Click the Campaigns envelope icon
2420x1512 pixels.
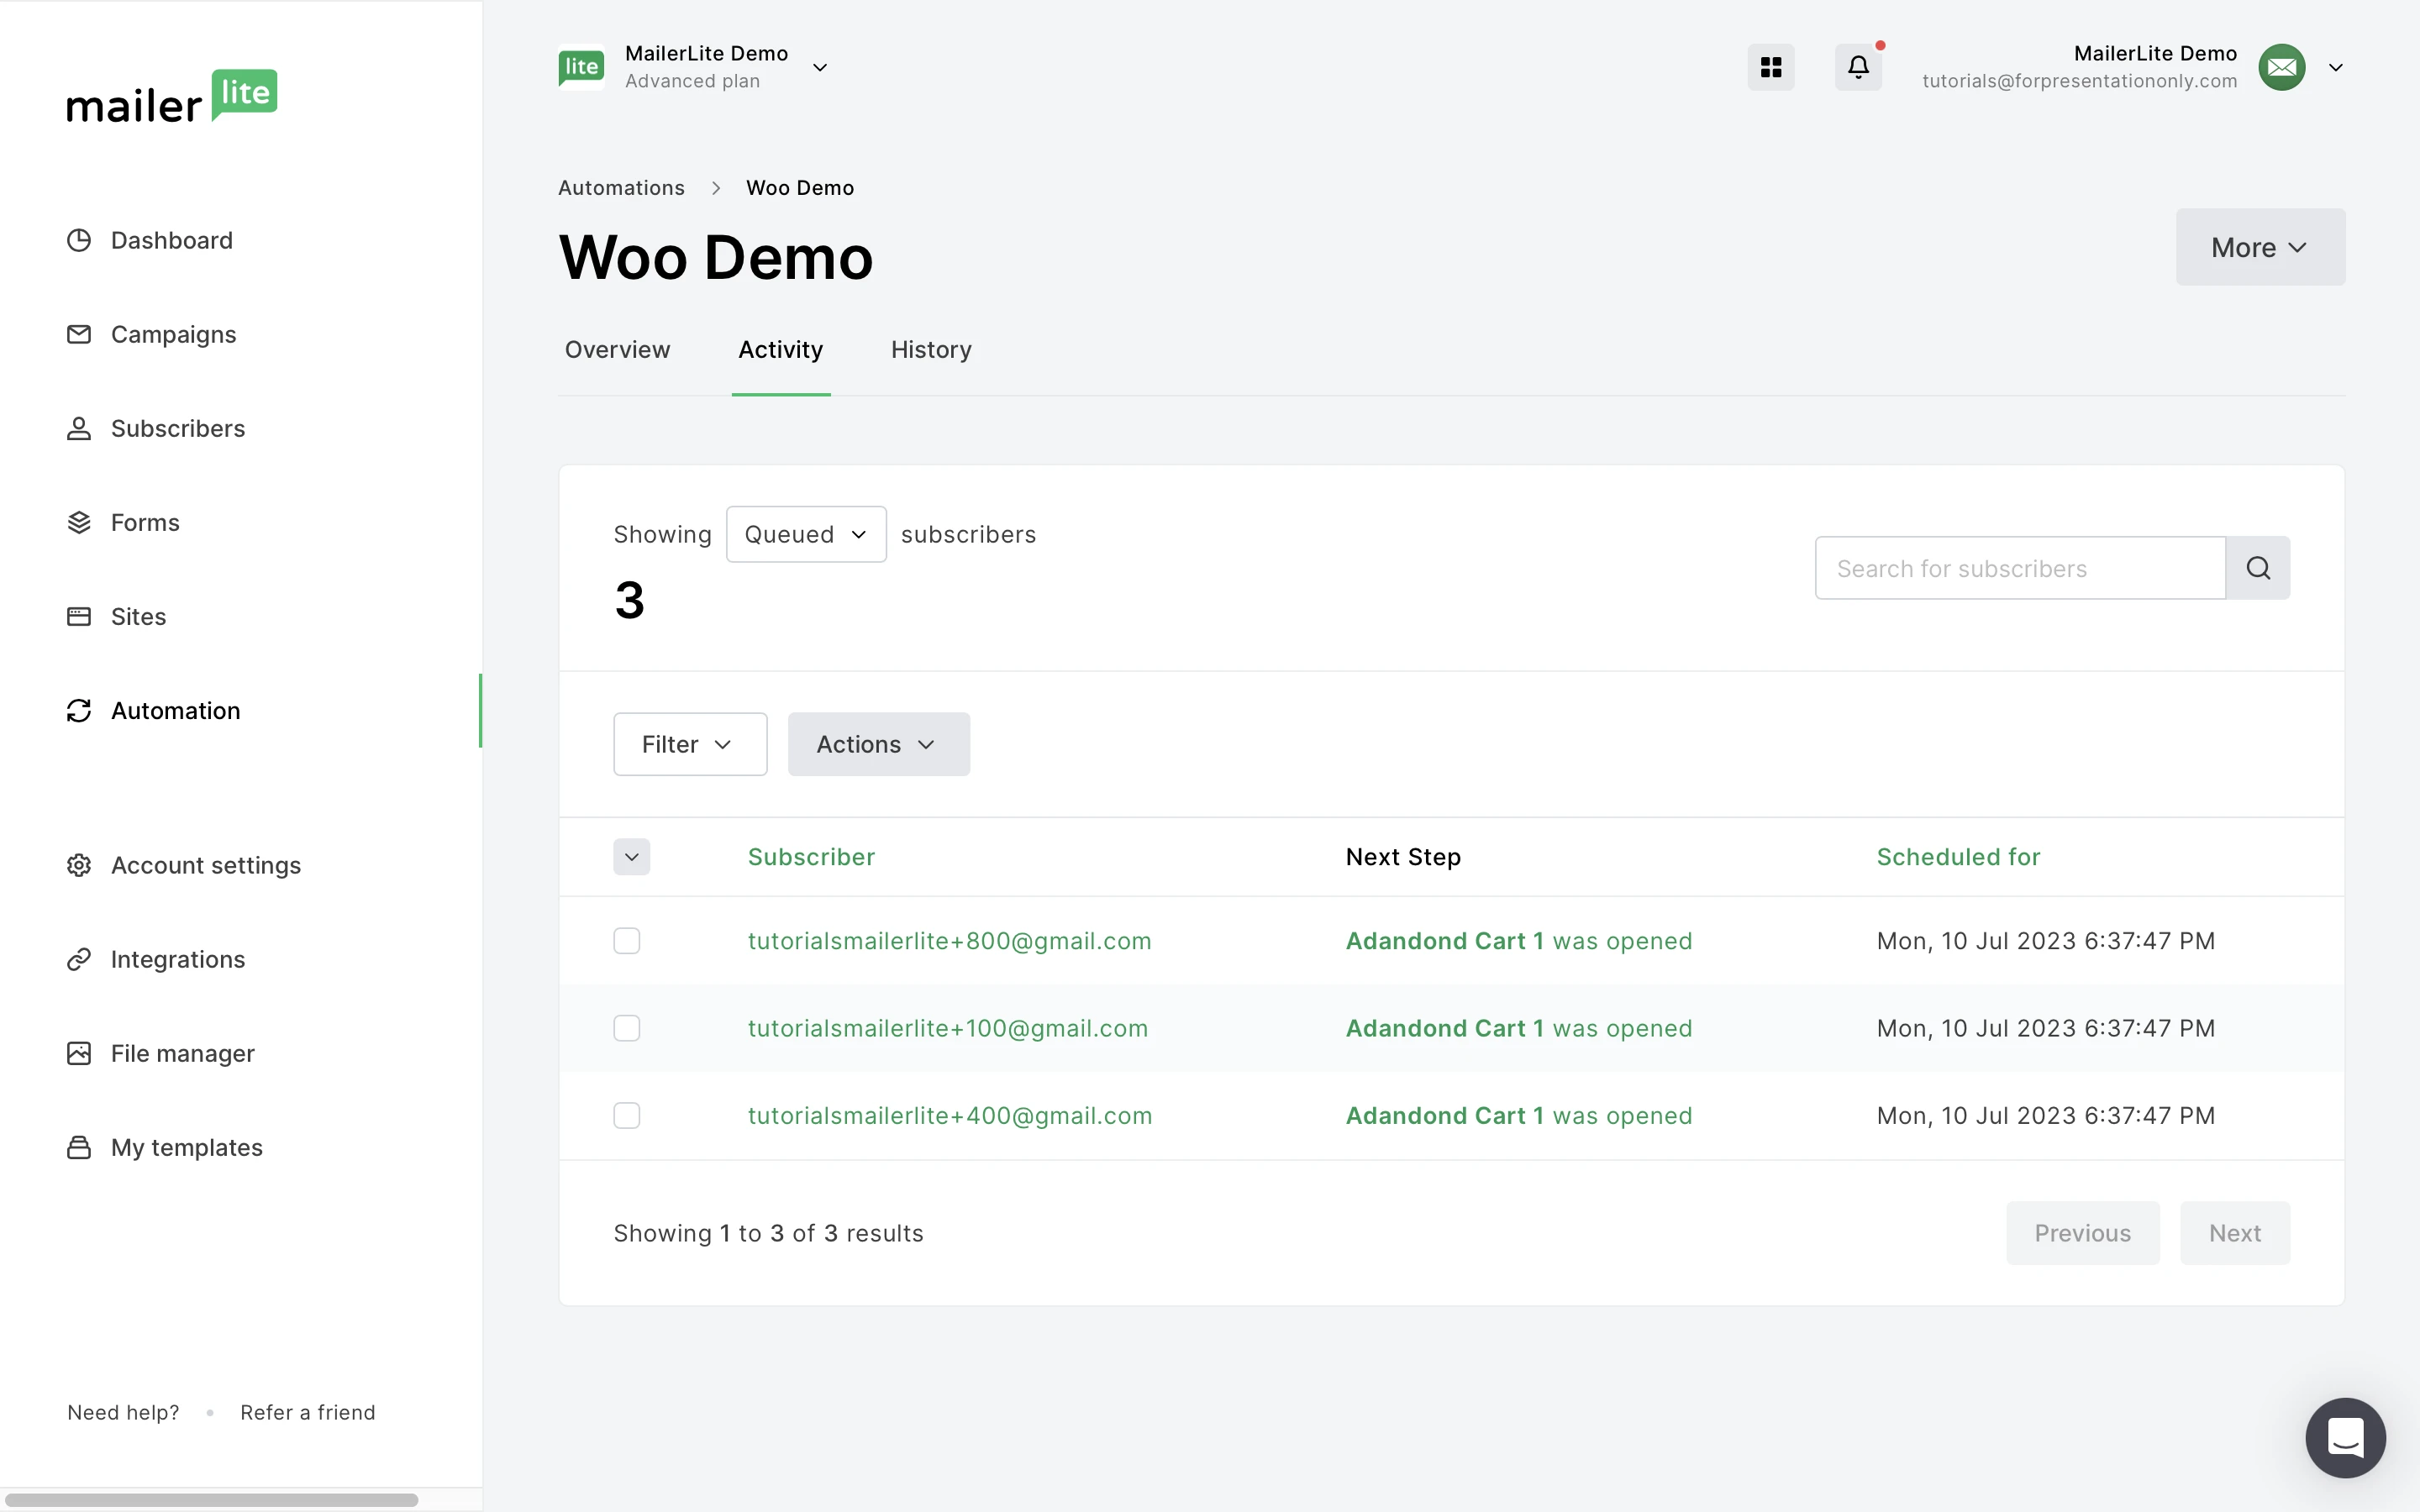pos(79,334)
